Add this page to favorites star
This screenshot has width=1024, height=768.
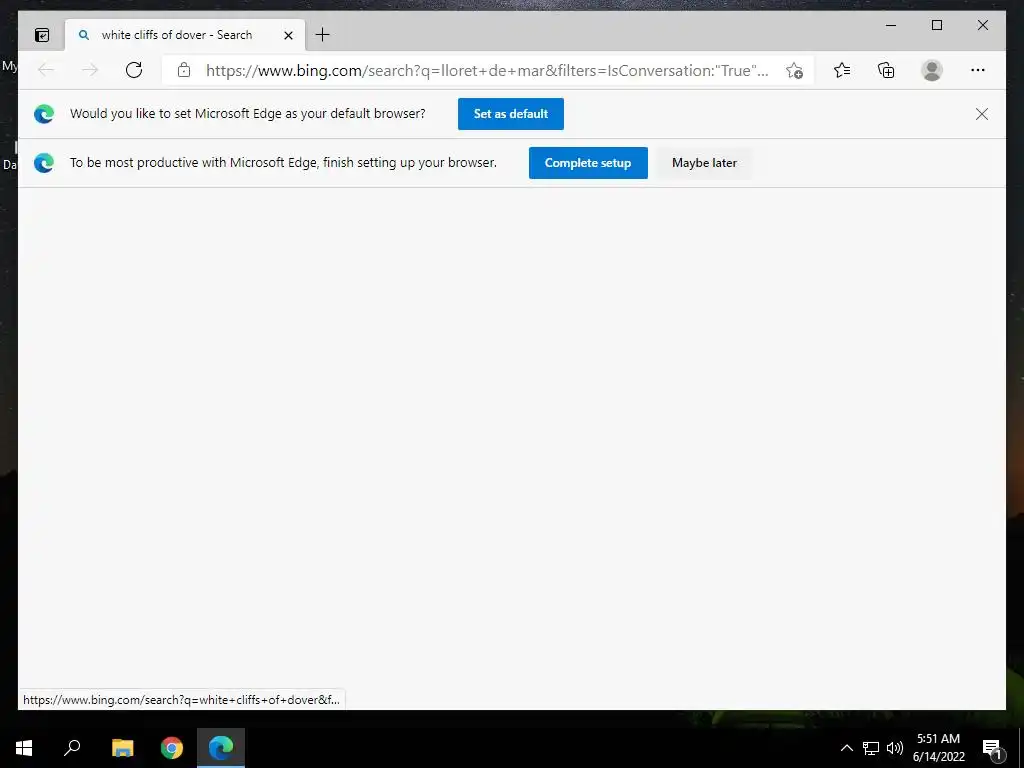794,71
